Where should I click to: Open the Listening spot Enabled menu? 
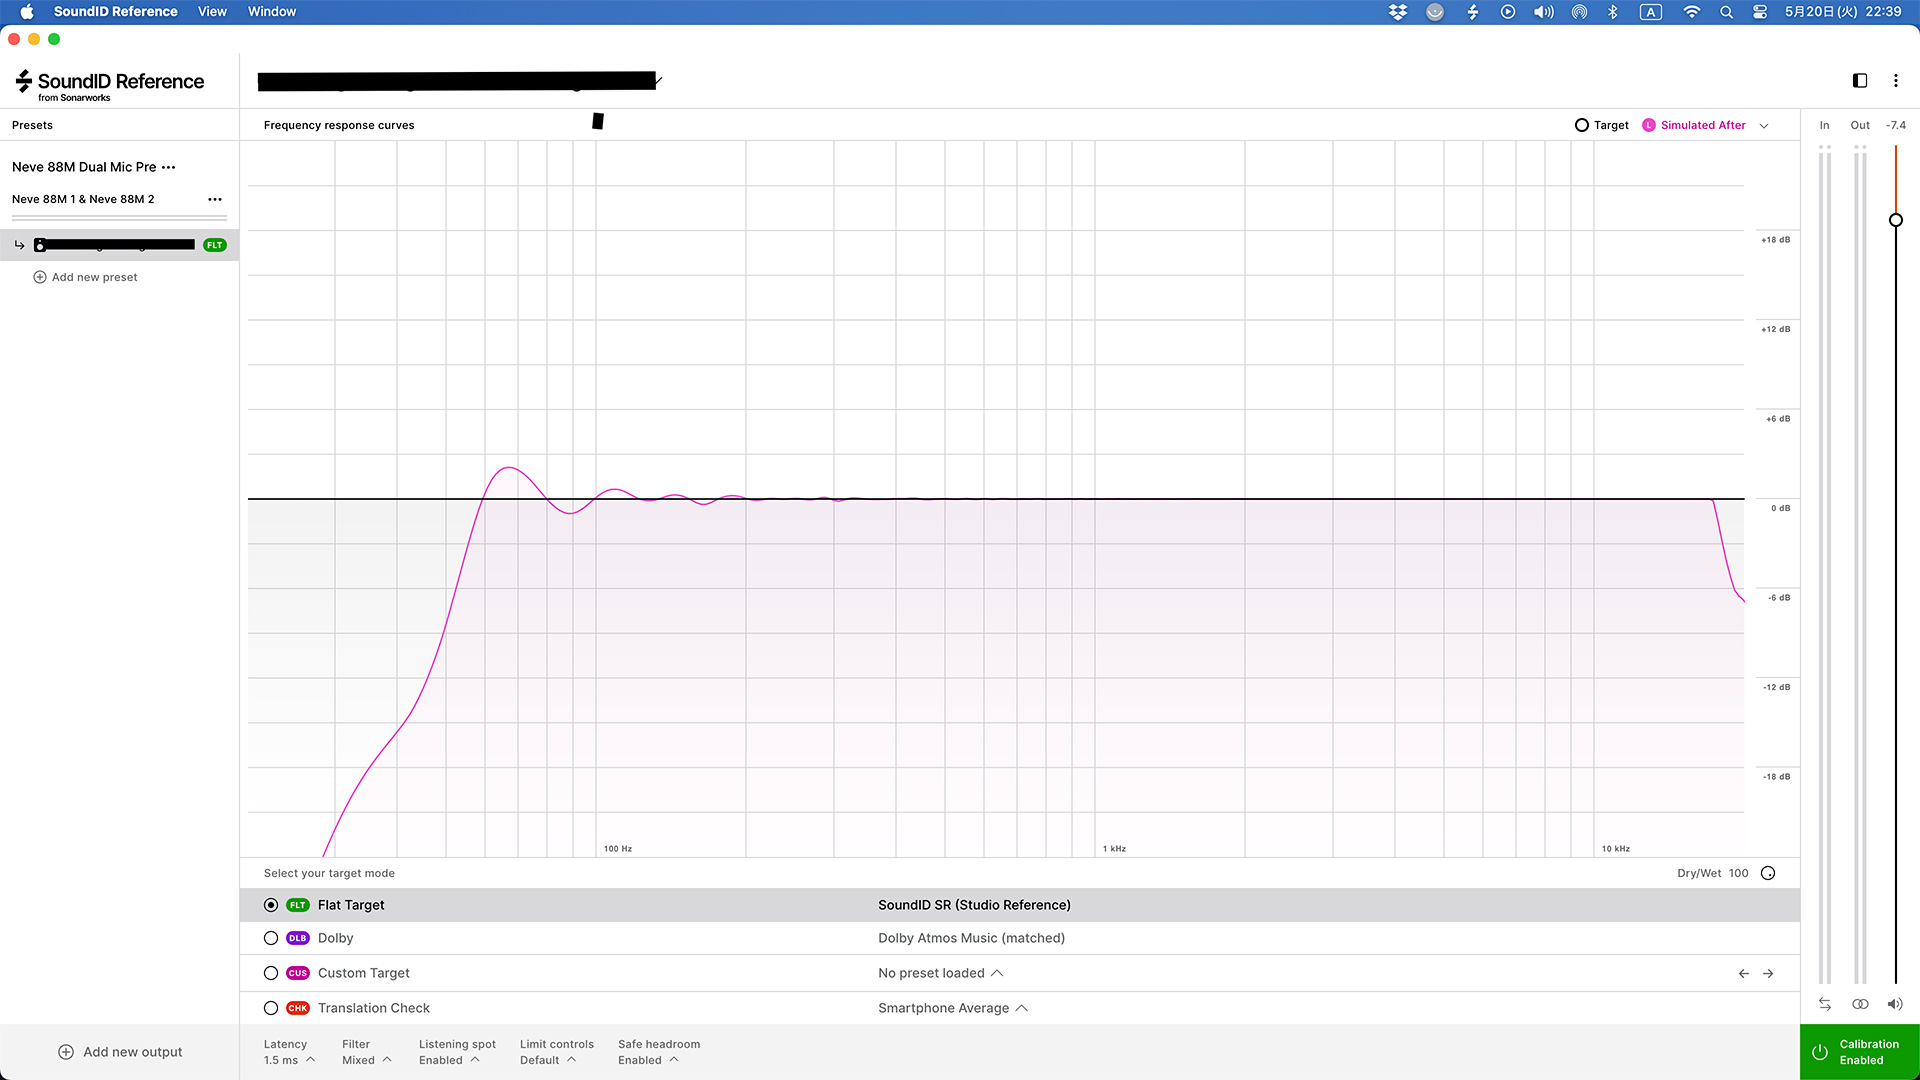(x=457, y=1052)
